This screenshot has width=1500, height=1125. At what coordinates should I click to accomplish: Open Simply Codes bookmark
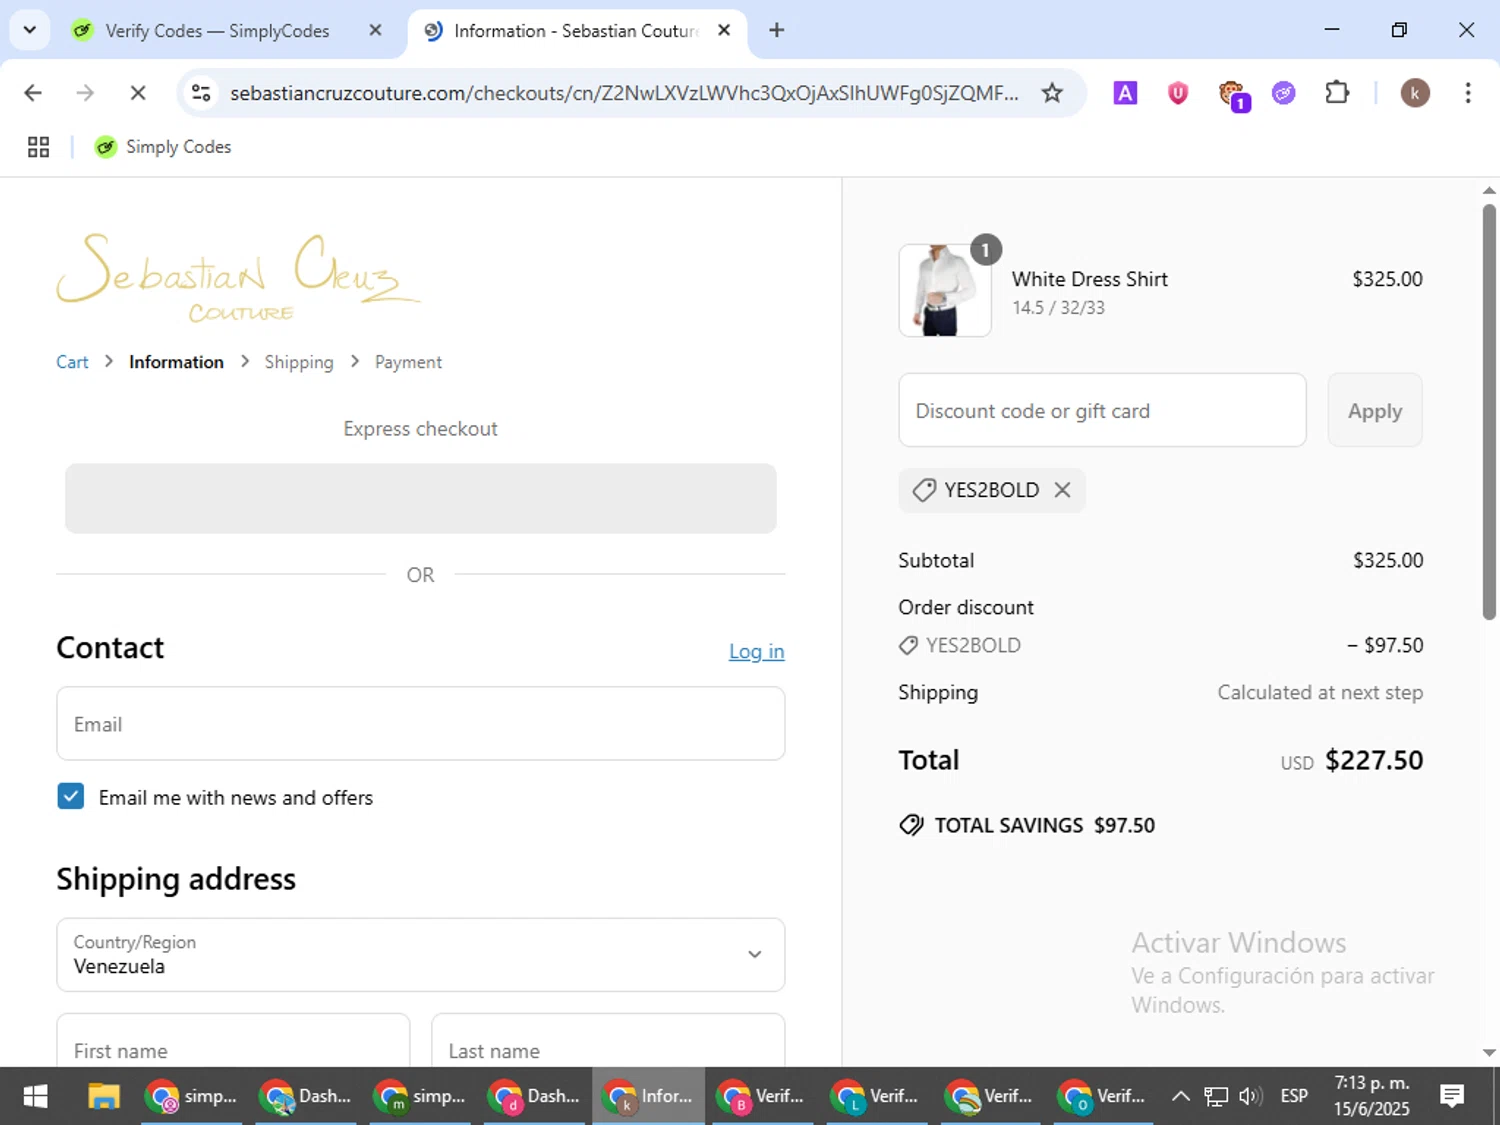click(163, 147)
